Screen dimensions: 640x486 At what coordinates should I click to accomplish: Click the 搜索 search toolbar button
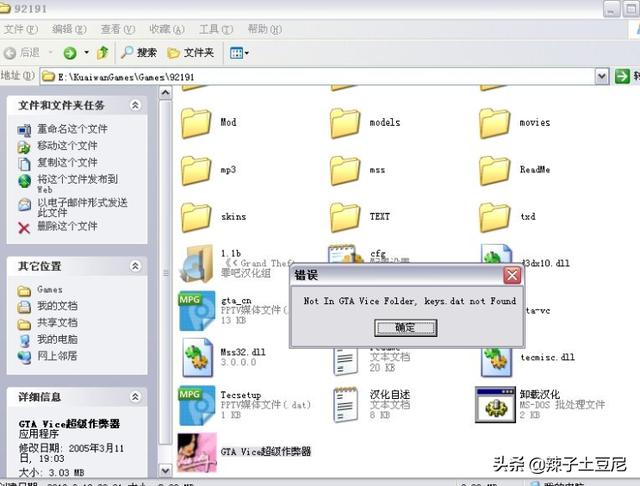tap(139, 53)
